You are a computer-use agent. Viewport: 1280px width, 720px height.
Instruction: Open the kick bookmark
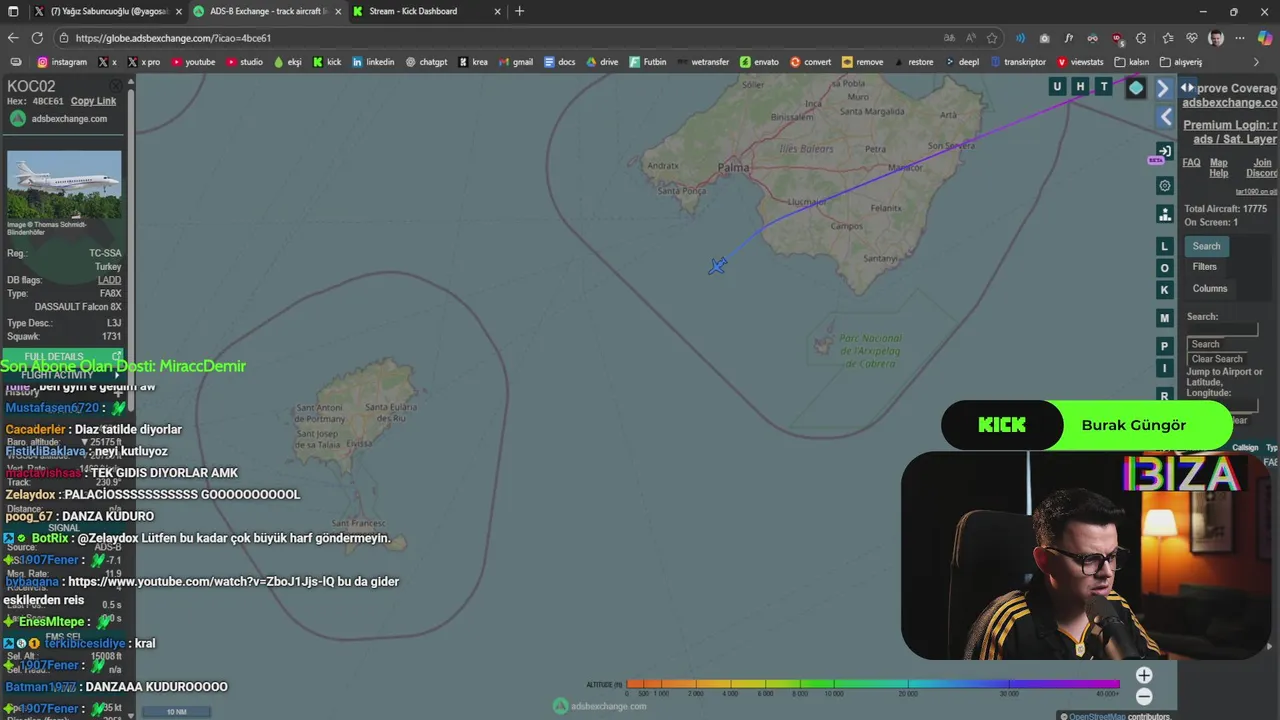[x=327, y=62]
